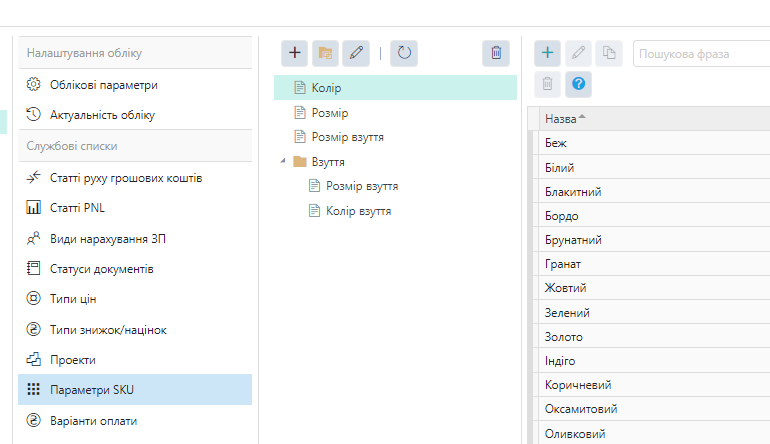The height and width of the screenshot is (444, 770).
Task: Select the Блакитний row in table
Action: coord(573,191)
